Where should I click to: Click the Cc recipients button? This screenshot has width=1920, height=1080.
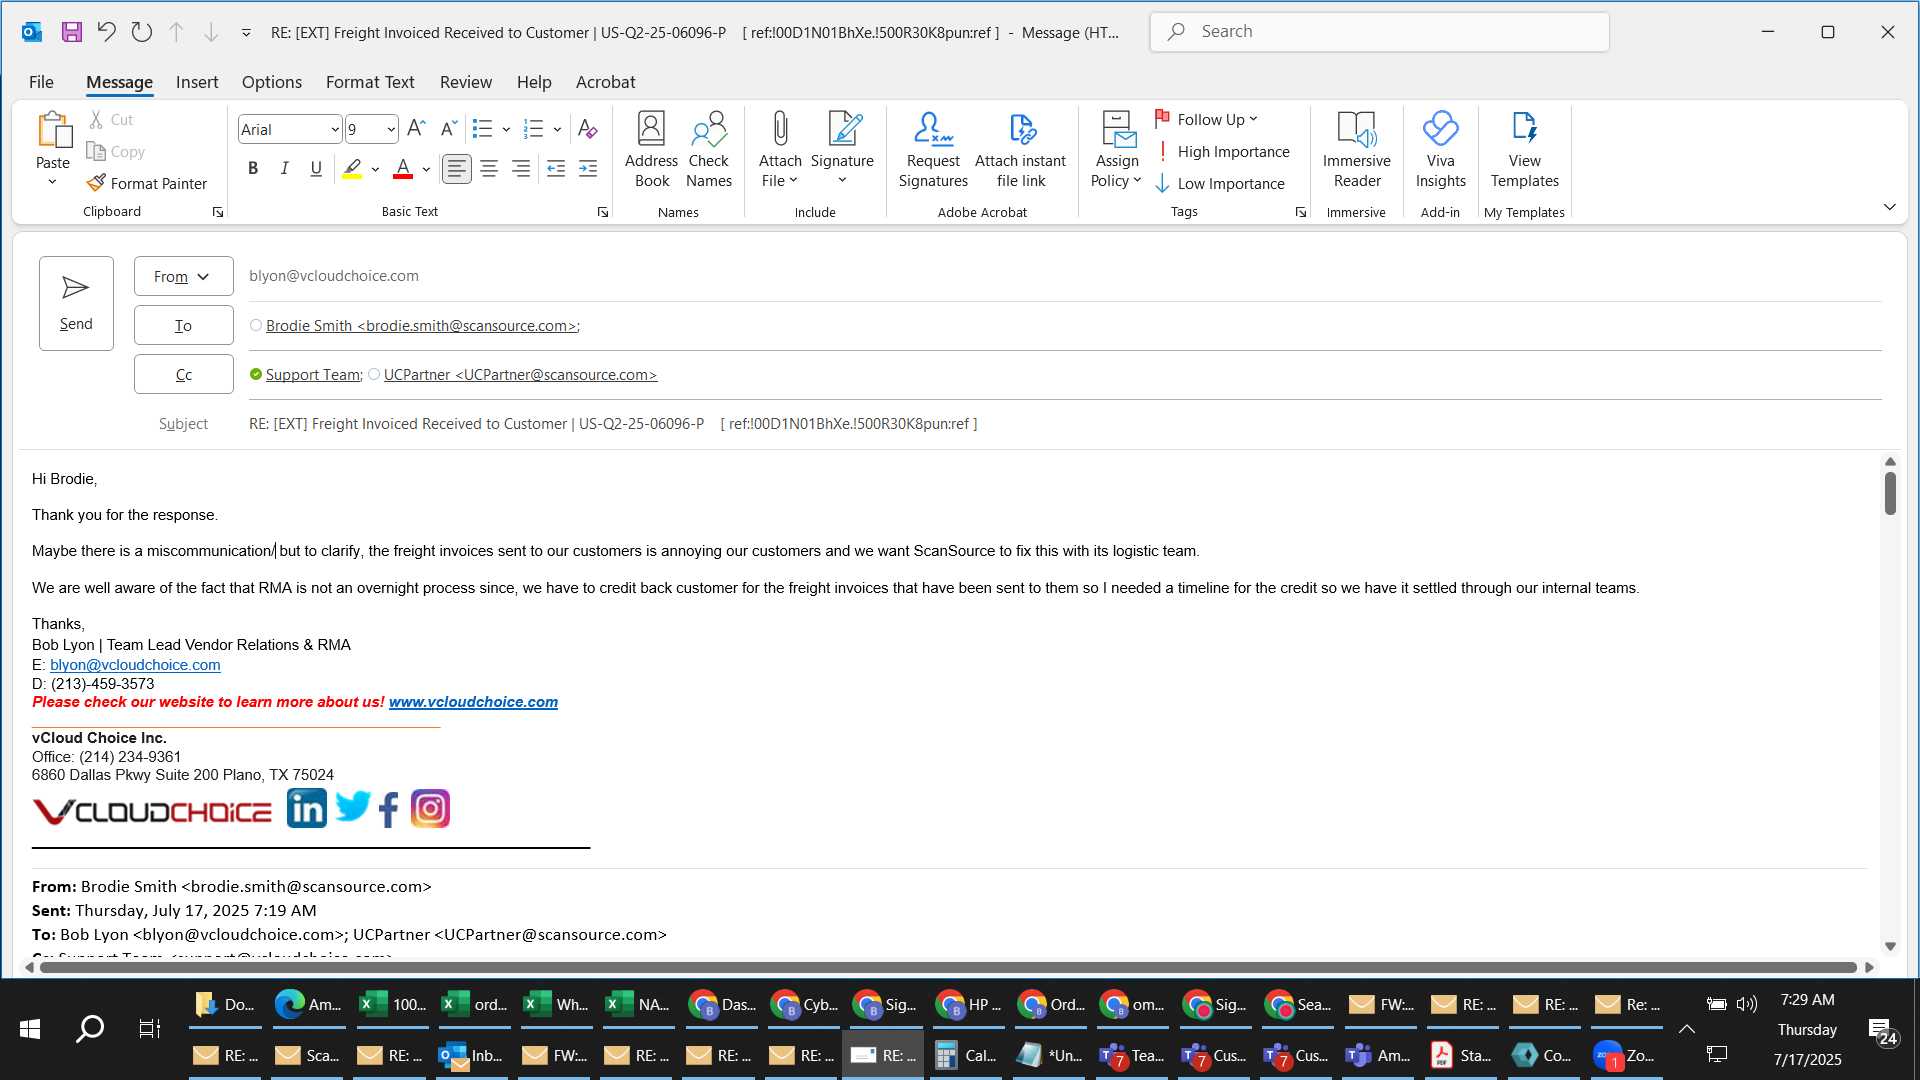[184, 374]
